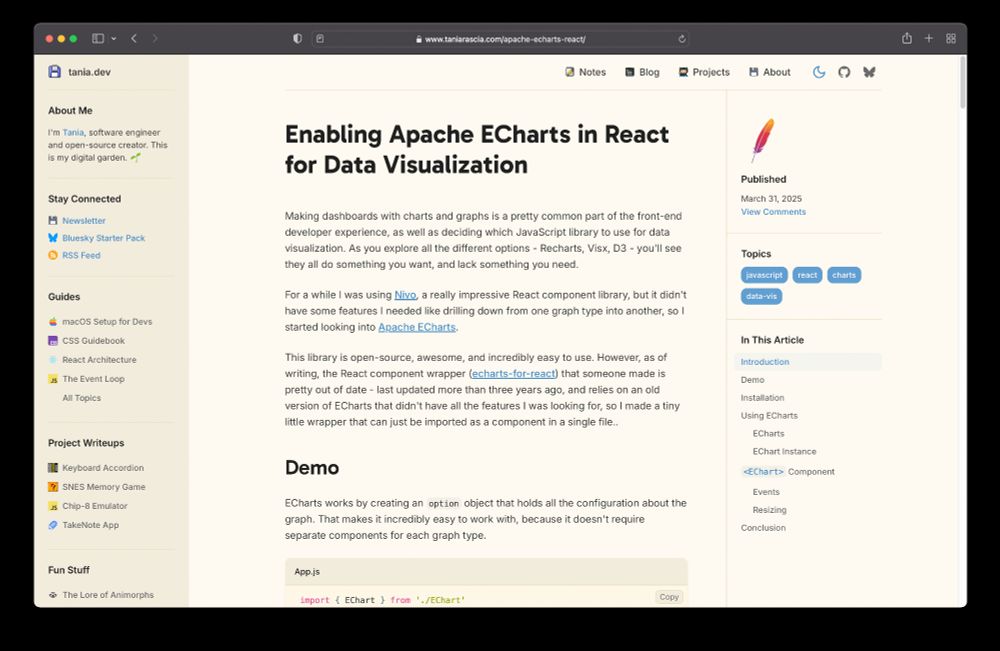Image resolution: width=1000 pixels, height=651 pixels.
Task: Open the RSS Feed link
Action: (x=81, y=255)
